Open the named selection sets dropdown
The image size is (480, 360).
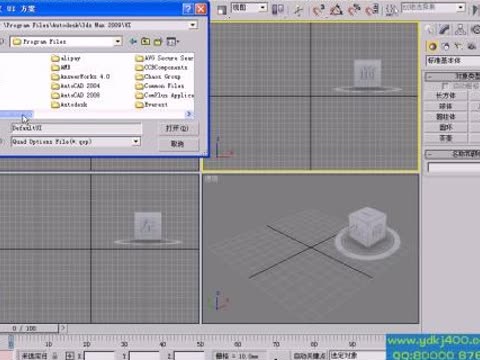pyautogui.click(x=461, y=7)
